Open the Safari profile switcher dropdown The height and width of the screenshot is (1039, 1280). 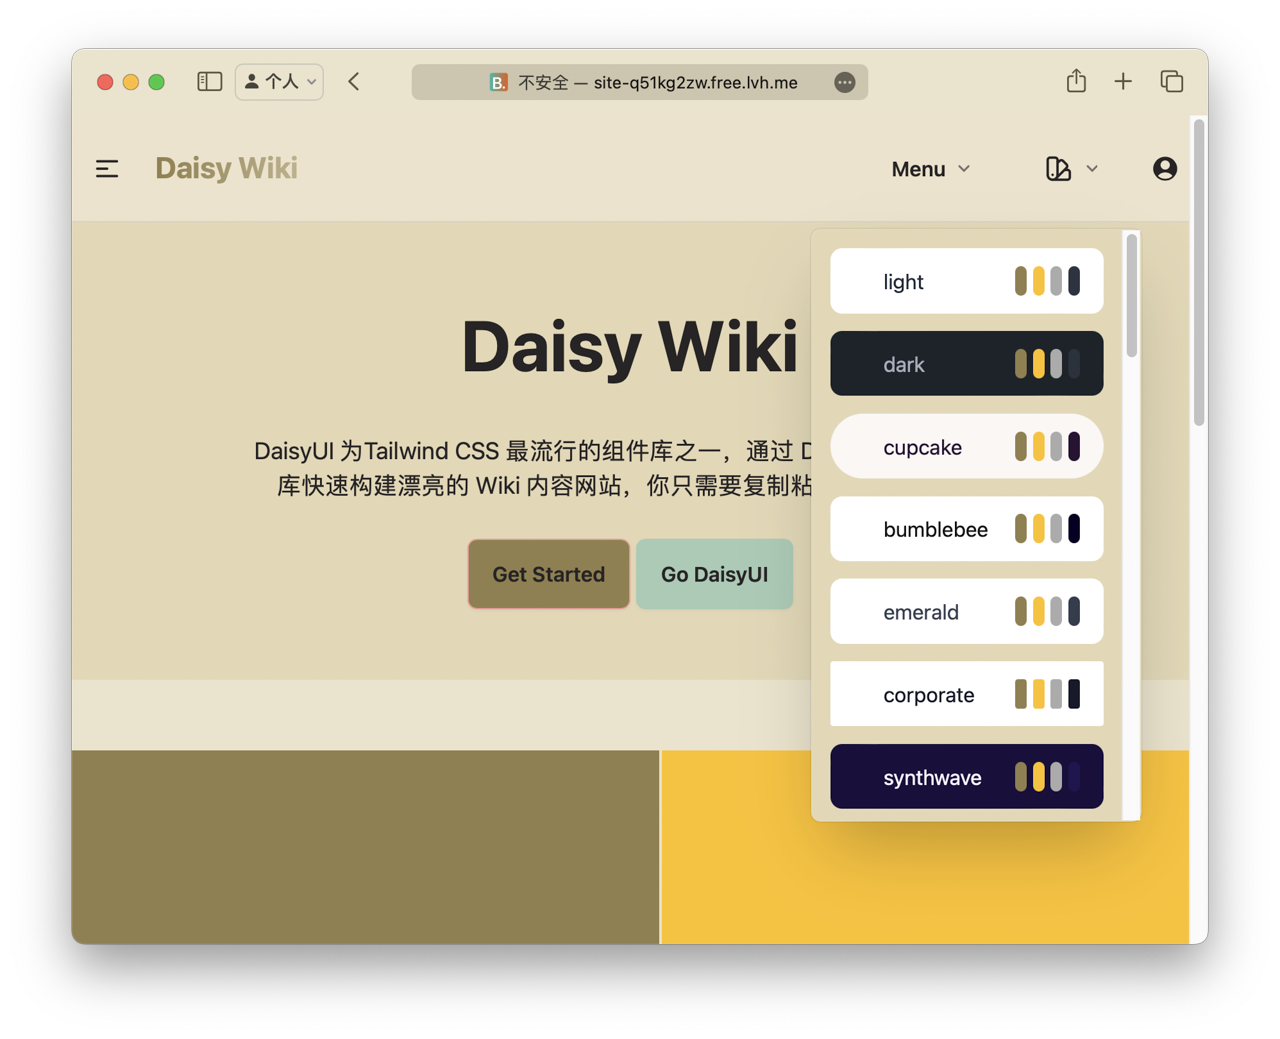(279, 82)
